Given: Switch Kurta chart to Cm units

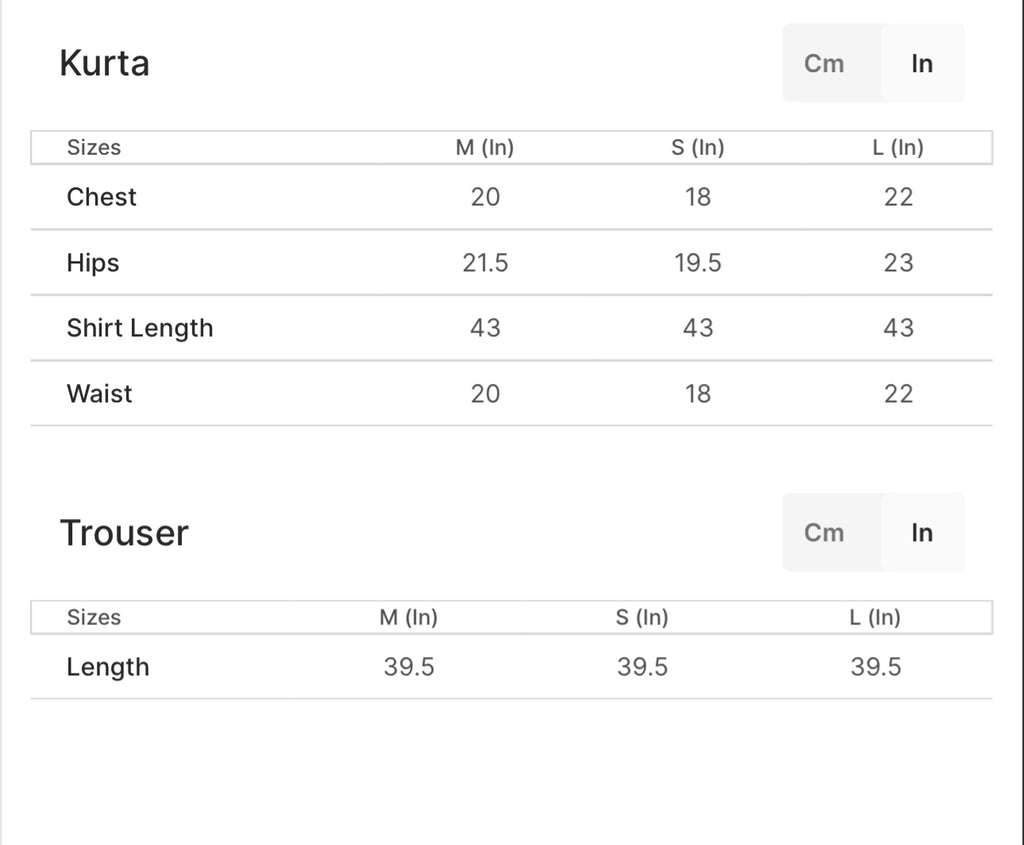Looking at the screenshot, I should click(824, 63).
